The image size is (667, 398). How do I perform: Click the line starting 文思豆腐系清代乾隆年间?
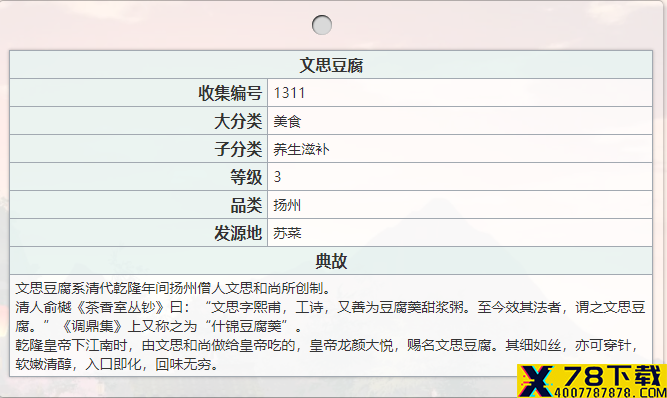pos(173,288)
